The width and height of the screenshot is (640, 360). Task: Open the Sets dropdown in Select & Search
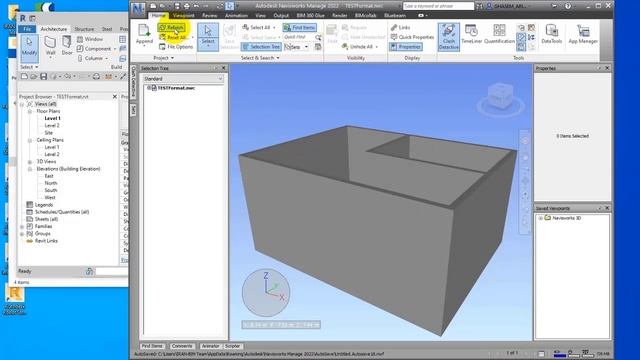[296, 47]
